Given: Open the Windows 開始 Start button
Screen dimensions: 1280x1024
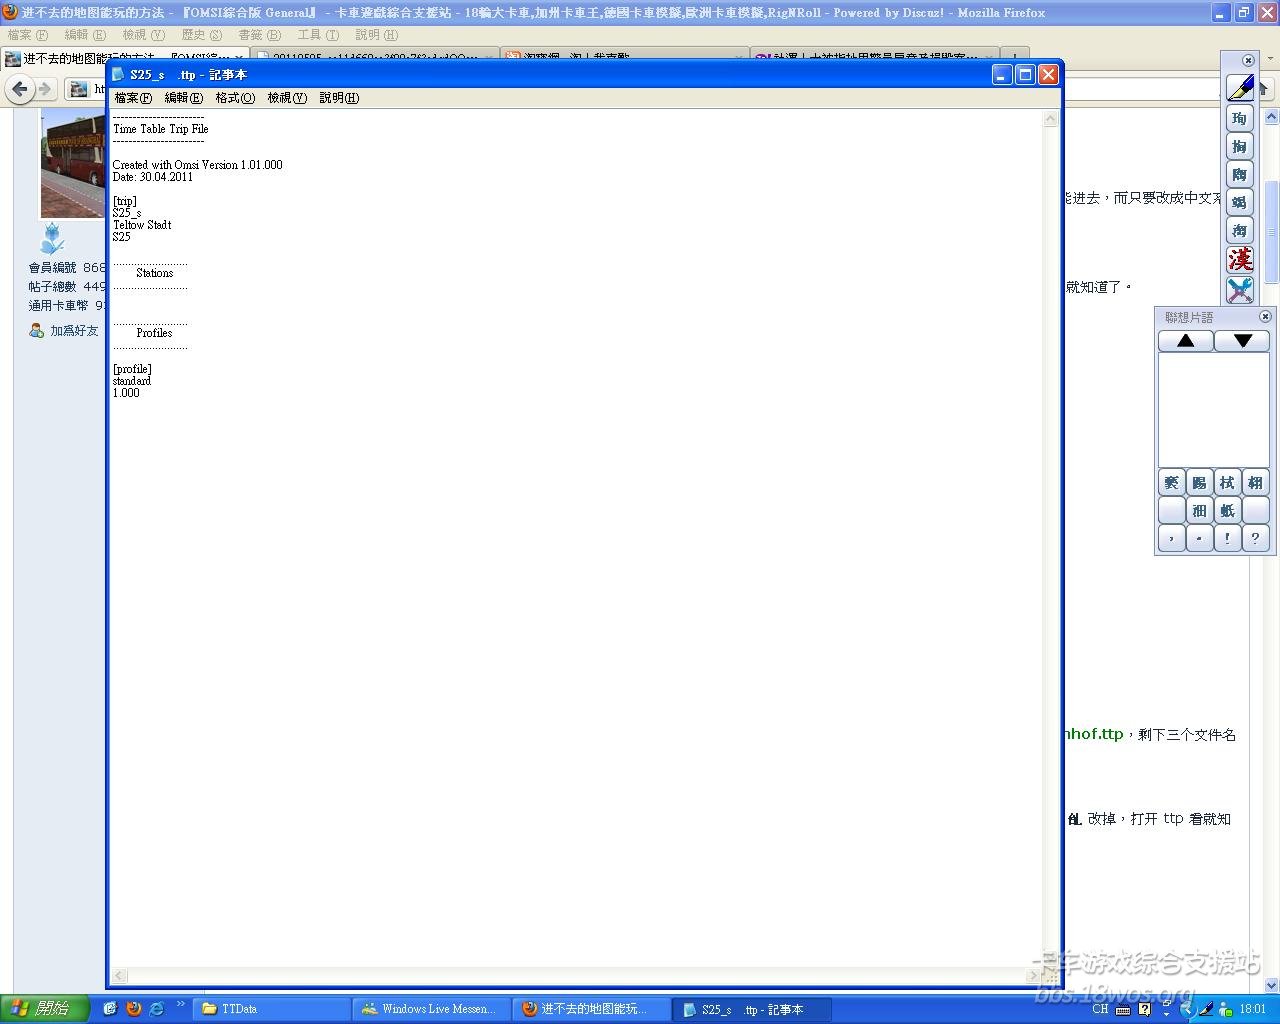Looking at the screenshot, I should (43, 1009).
